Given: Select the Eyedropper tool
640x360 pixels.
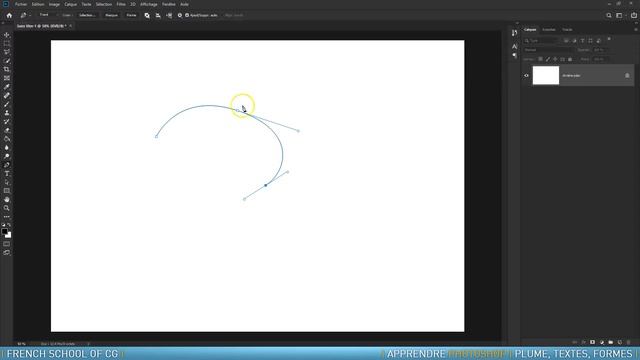Looking at the screenshot, I should 7,87.
